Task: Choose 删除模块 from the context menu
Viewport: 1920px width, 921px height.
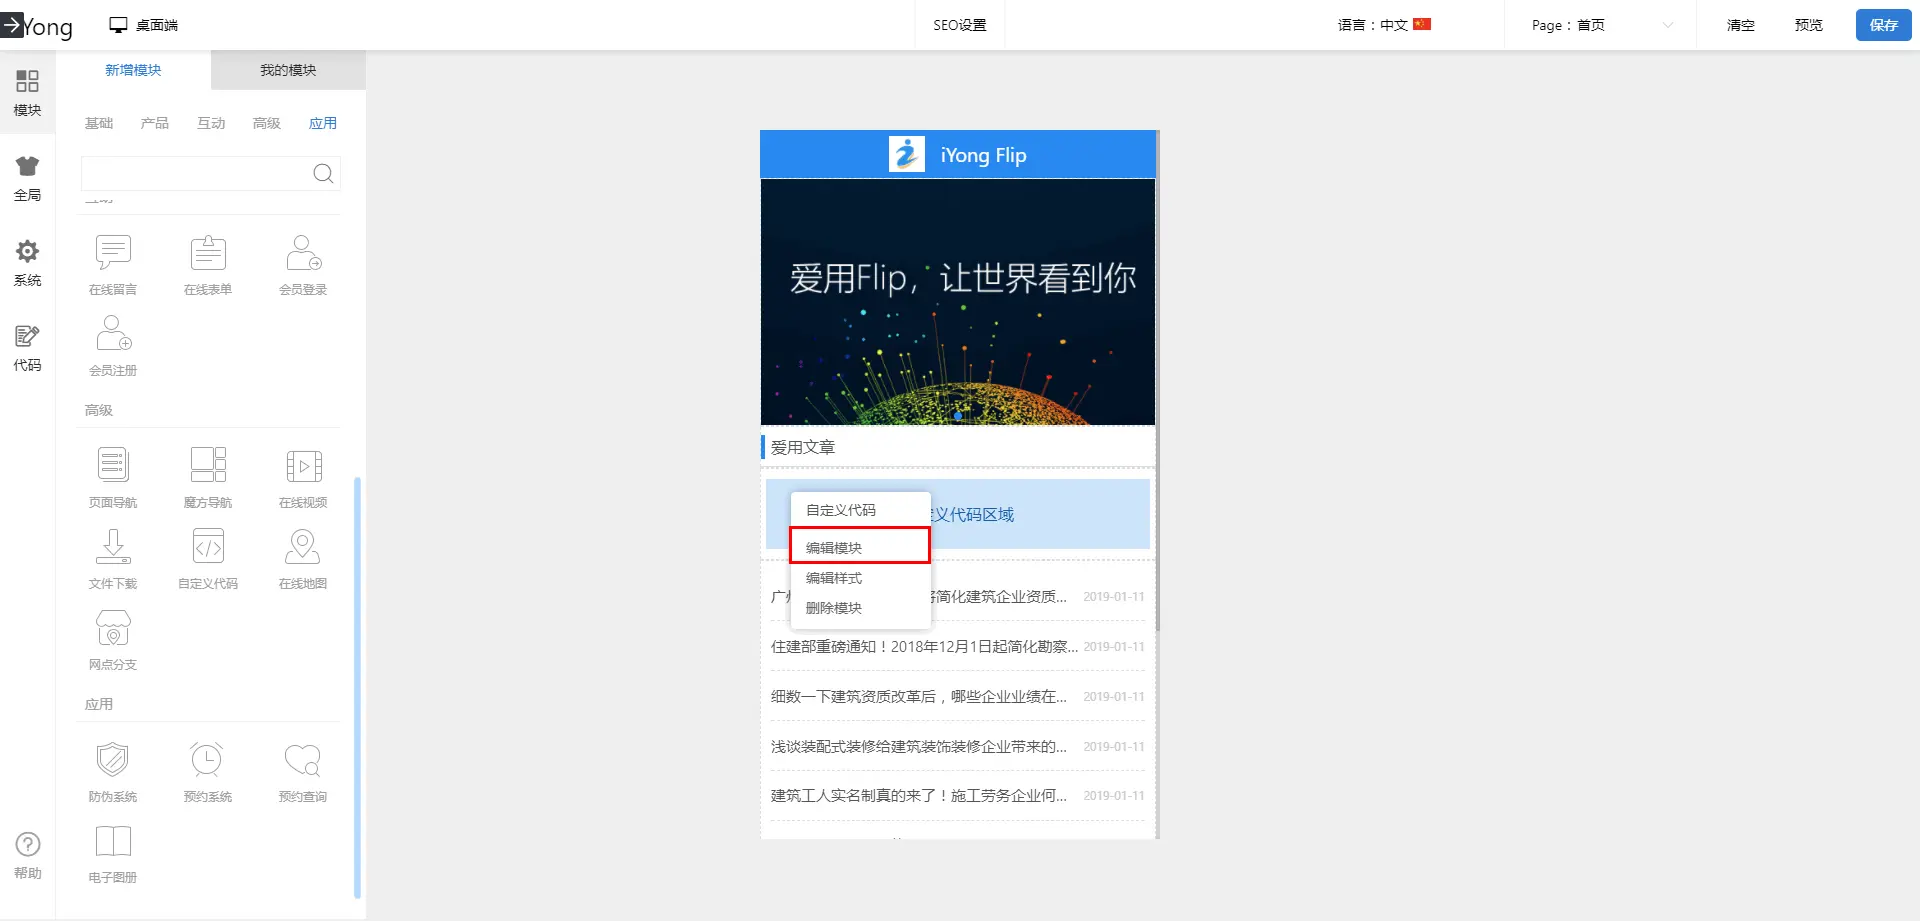Action: pos(834,608)
